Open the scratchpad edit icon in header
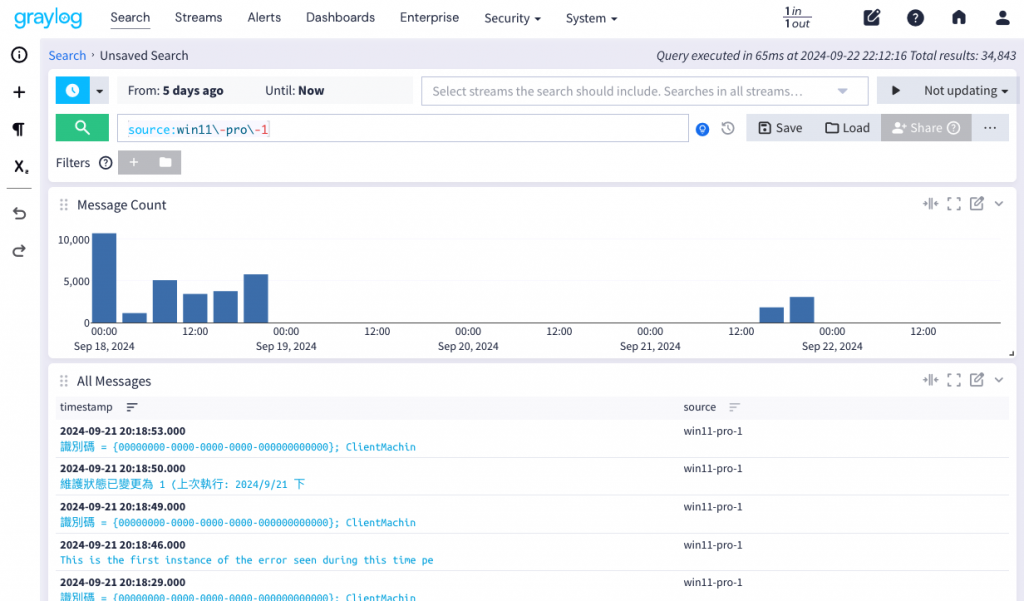The width and height of the screenshot is (1024, 601). coord(871,18)
